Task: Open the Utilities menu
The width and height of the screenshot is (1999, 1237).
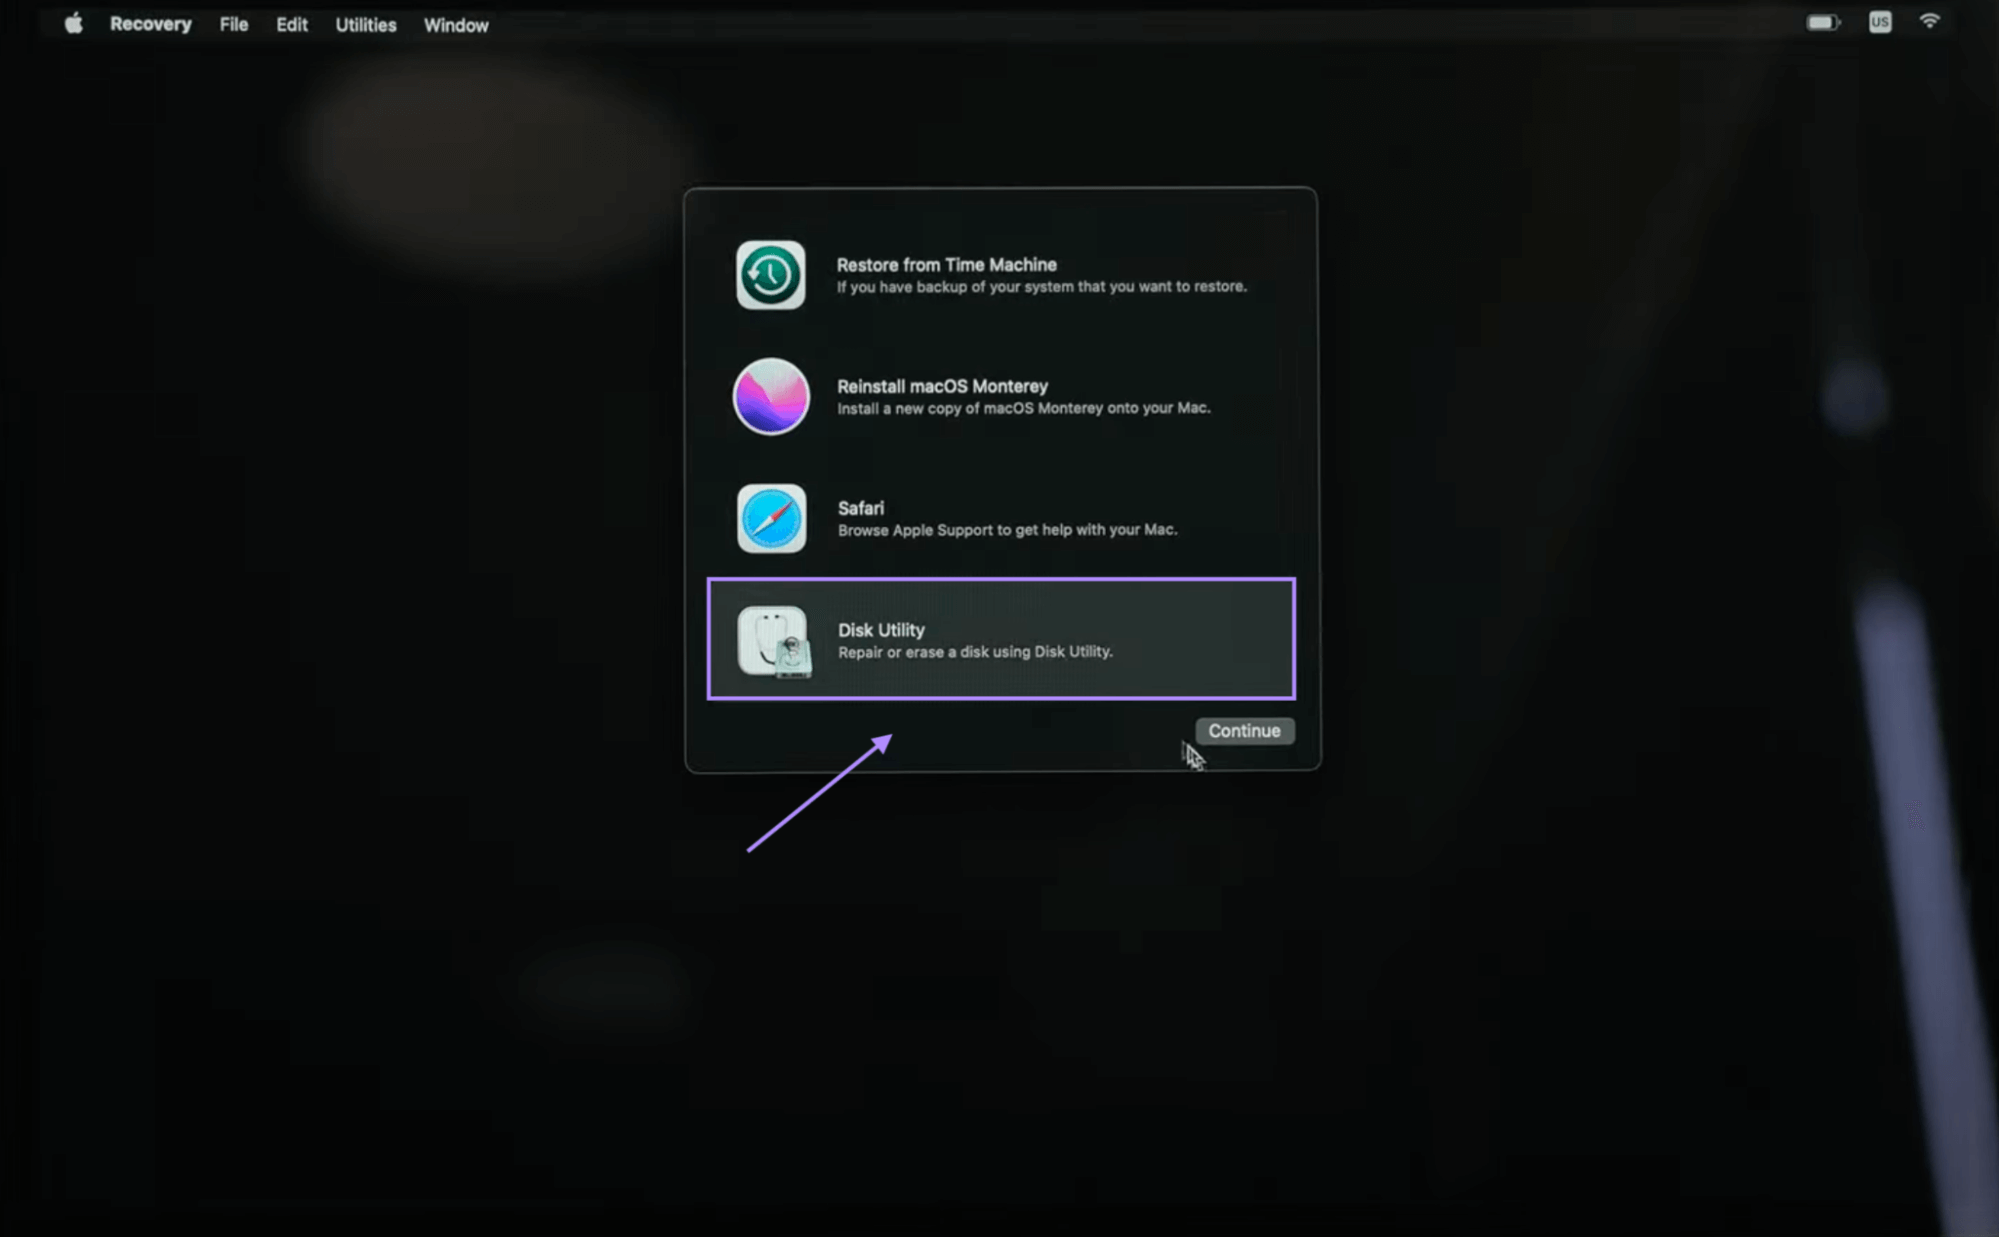Action: point(365,25)
